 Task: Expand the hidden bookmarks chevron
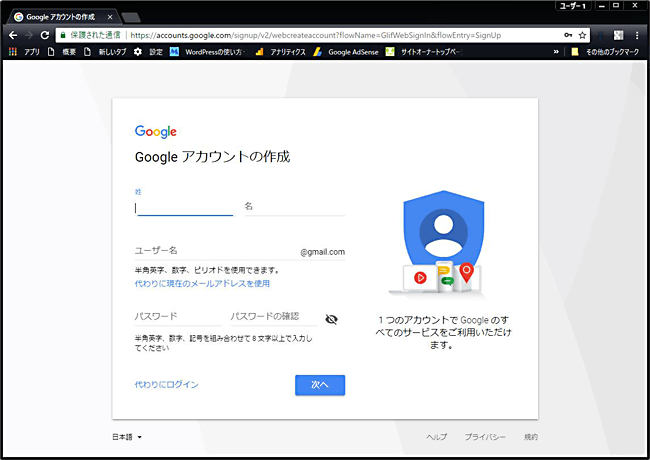tap(556, 52)
